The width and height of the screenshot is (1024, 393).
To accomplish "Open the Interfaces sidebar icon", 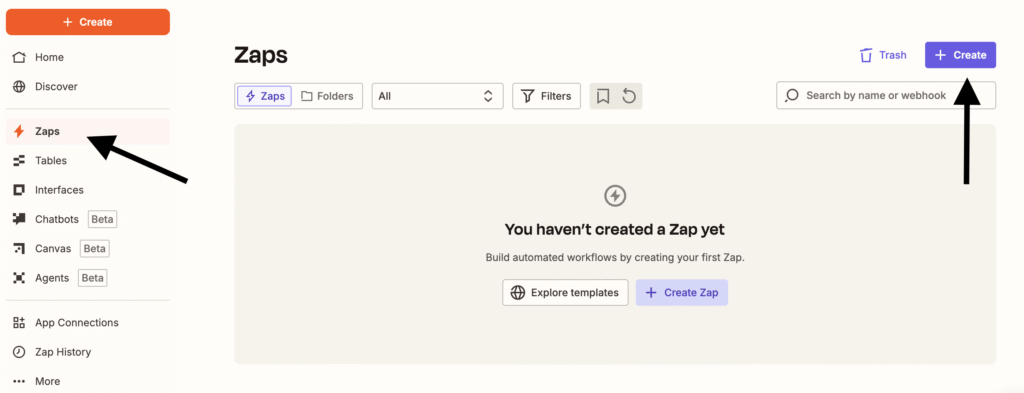I will pyautogui.click(x=19, y=190).
